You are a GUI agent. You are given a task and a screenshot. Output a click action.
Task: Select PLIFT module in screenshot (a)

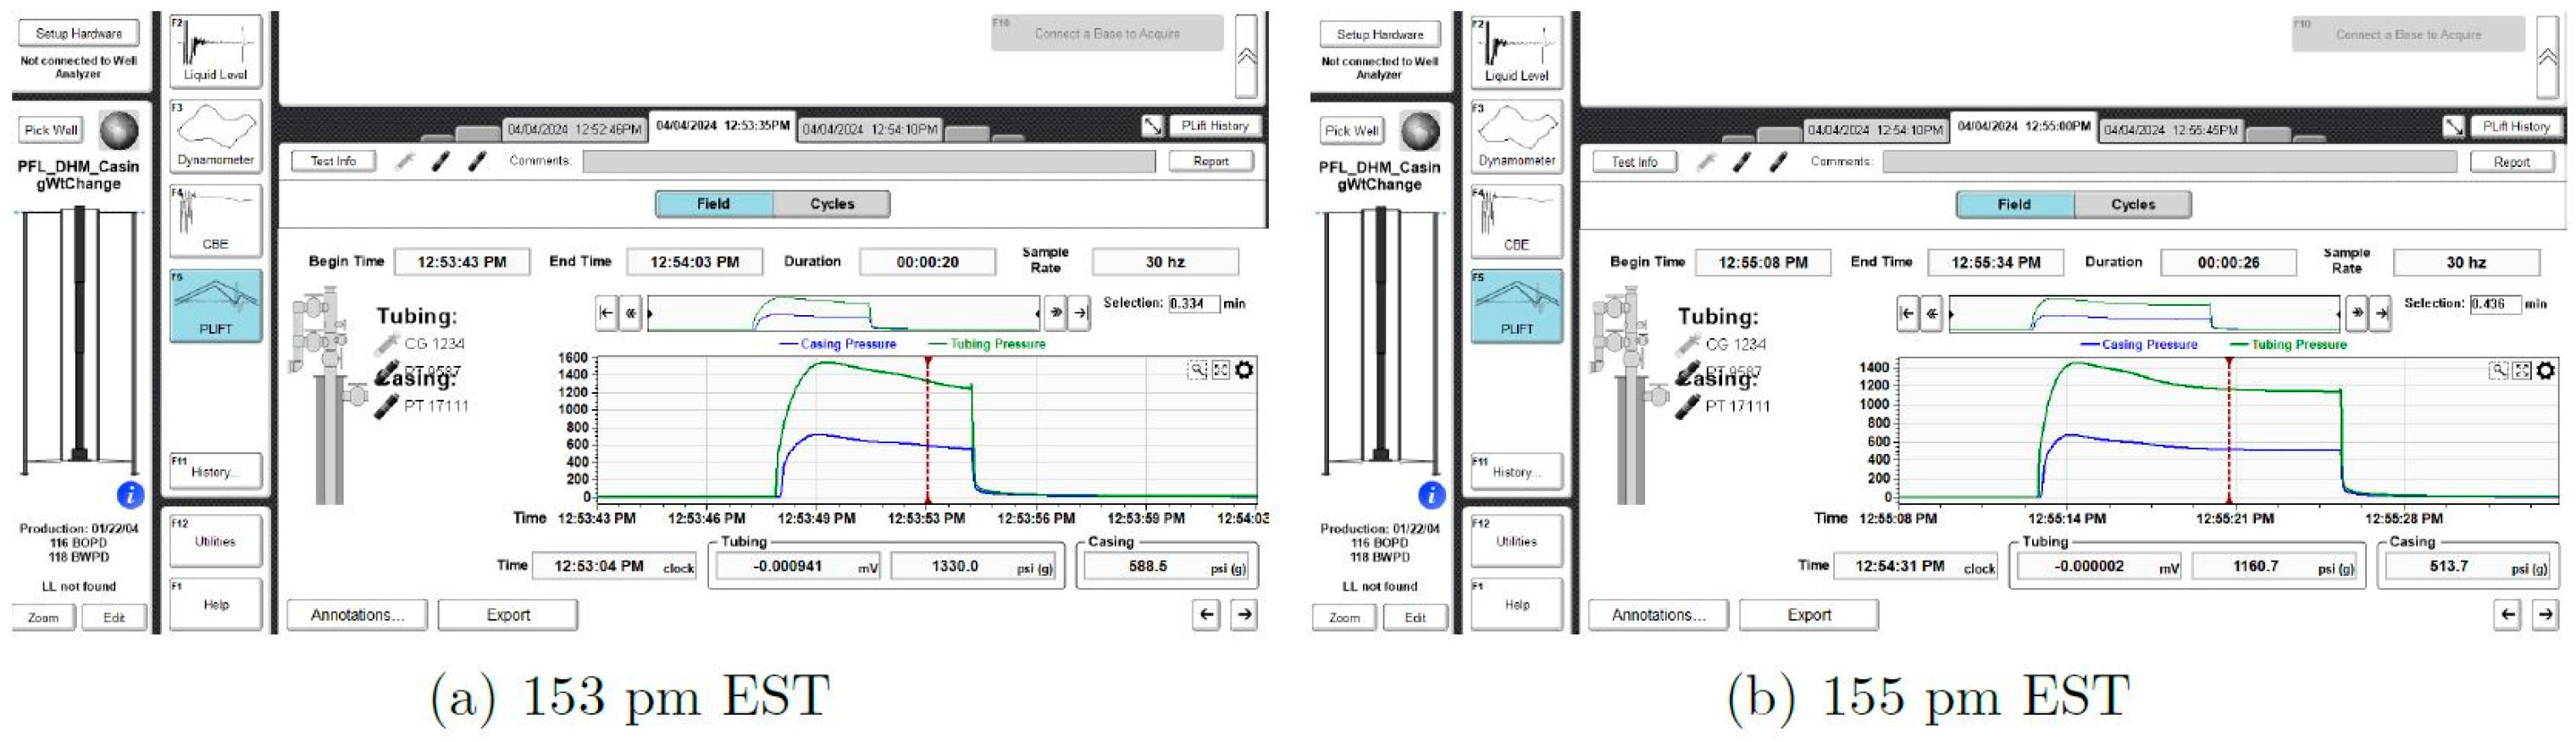[x=215, y=306]
